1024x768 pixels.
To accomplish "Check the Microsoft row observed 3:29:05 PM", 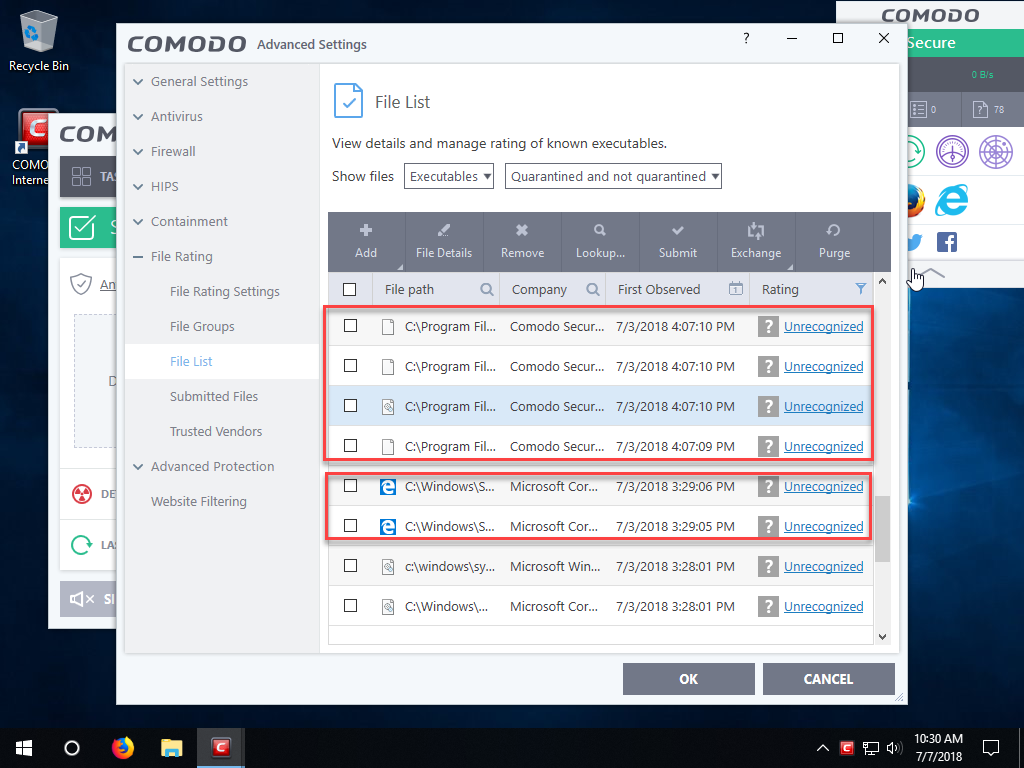I will pyautogui.click(x=351, y=526).
